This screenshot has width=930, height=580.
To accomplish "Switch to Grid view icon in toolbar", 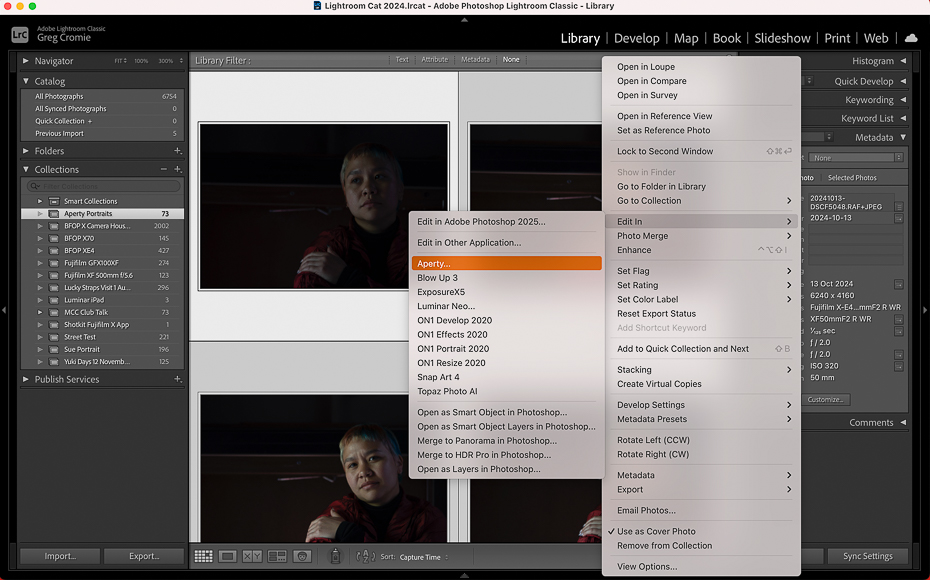I will pyautogui.click(x=203, y=556).
